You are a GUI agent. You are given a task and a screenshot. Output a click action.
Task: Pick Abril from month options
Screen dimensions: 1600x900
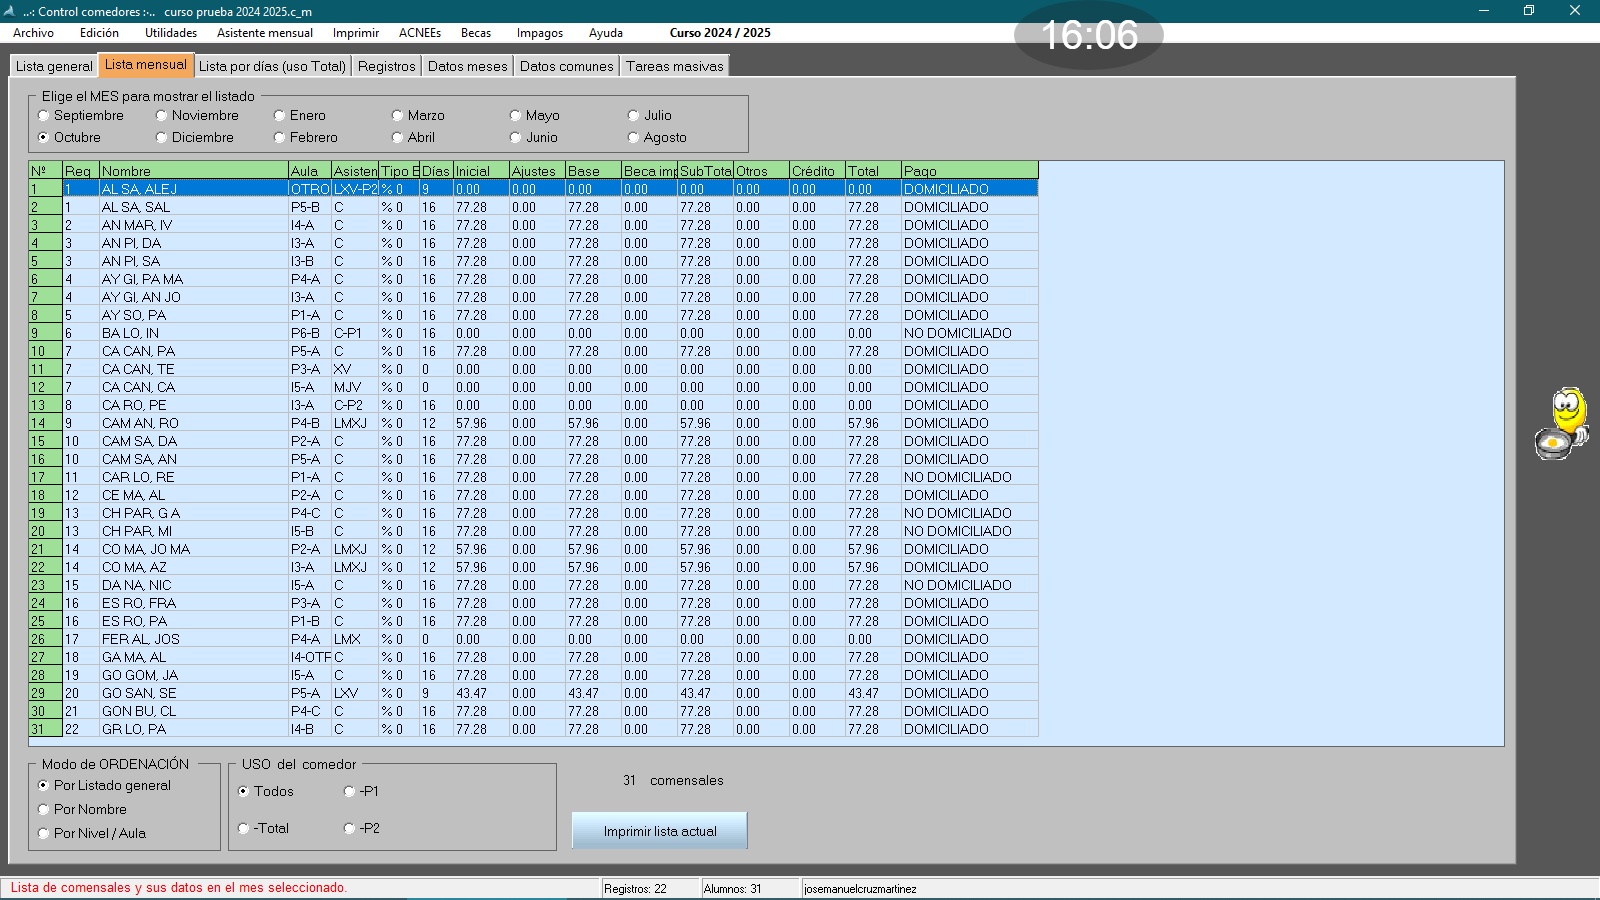[413, 137]
